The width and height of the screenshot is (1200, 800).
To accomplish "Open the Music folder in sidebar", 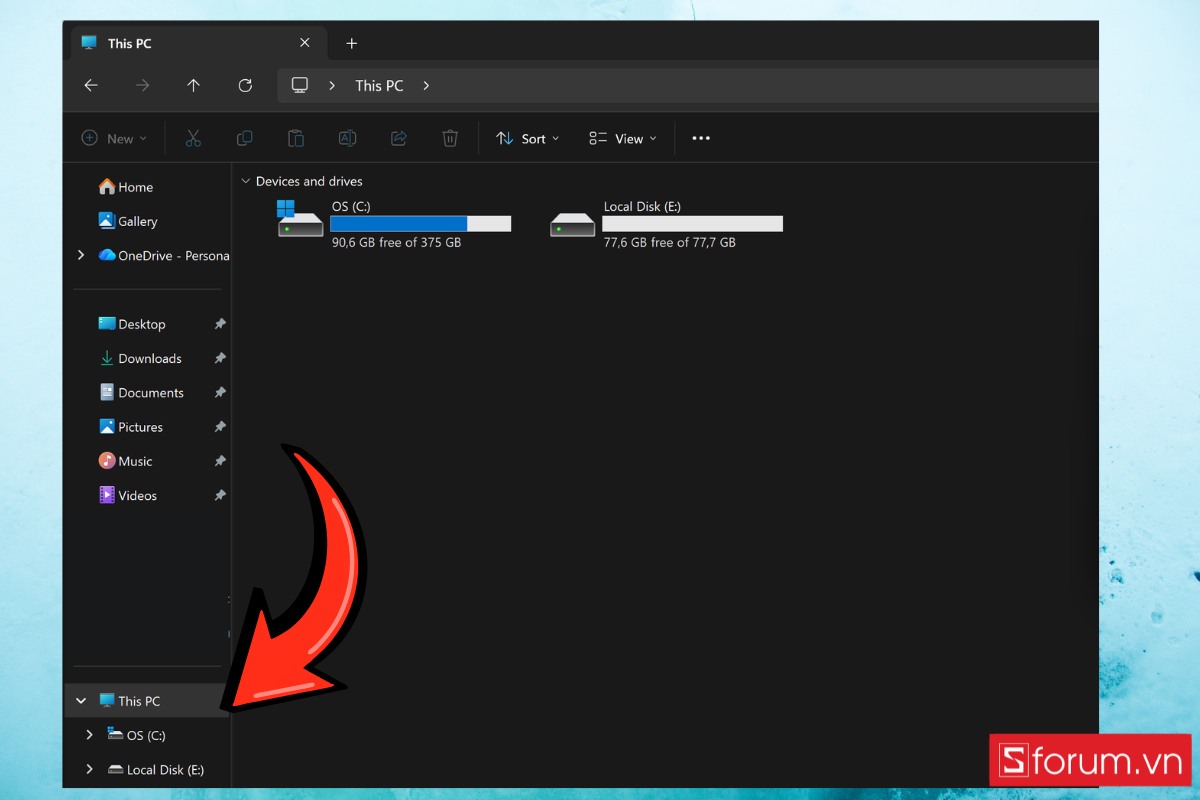I will (134, 461).
